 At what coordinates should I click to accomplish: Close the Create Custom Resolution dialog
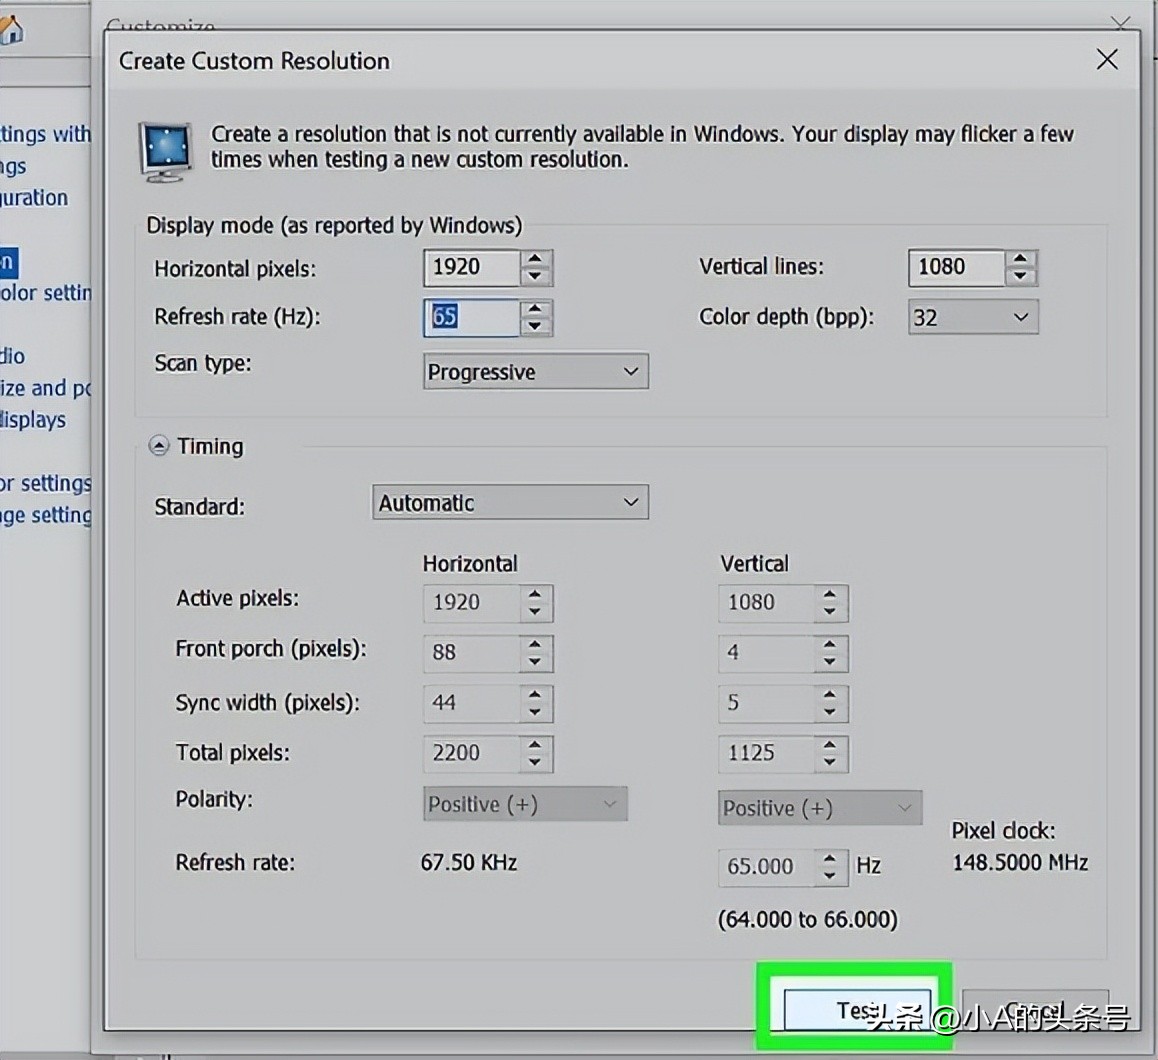[1107, 60]
